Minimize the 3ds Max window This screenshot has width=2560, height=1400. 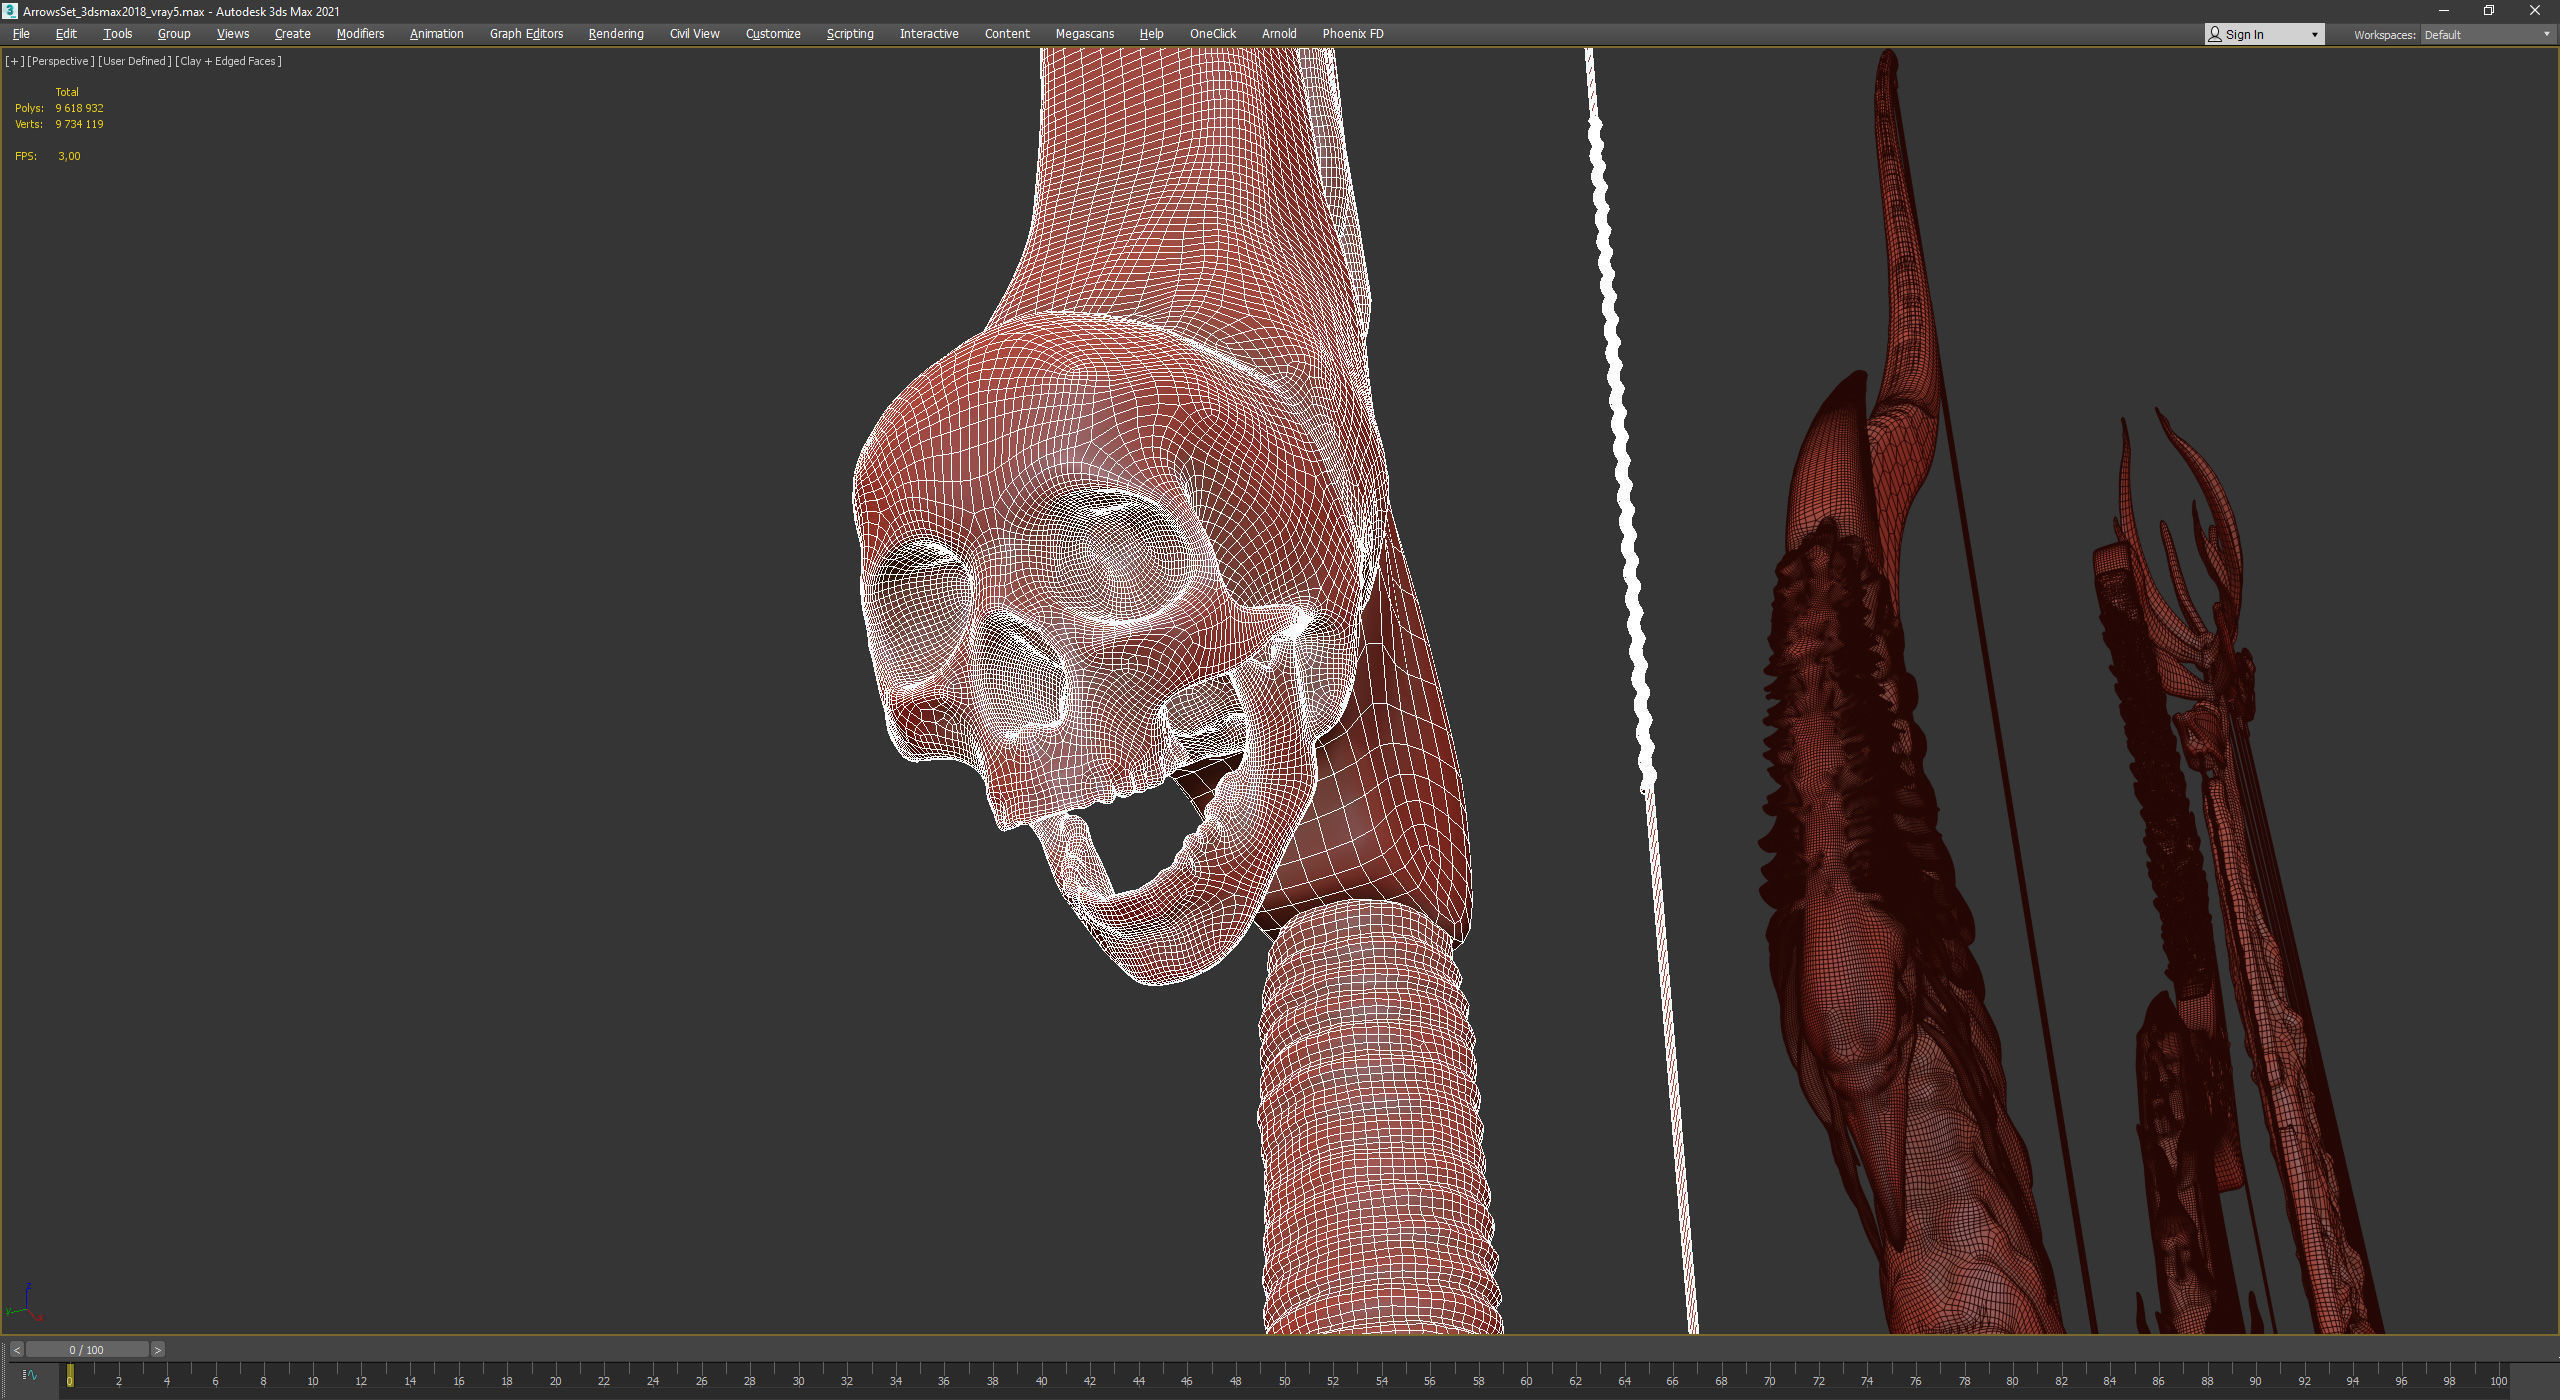pos(2443,11)
